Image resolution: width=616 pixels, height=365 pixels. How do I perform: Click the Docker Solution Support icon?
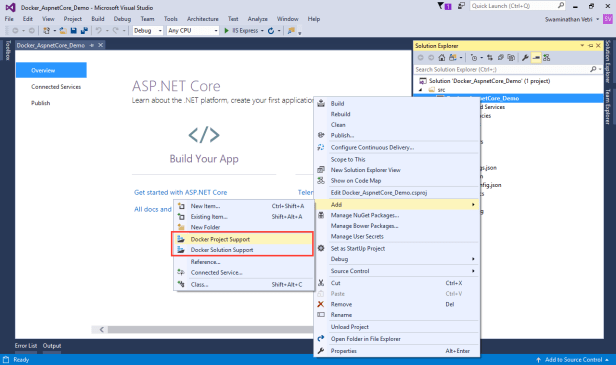[x=181, y=249]
